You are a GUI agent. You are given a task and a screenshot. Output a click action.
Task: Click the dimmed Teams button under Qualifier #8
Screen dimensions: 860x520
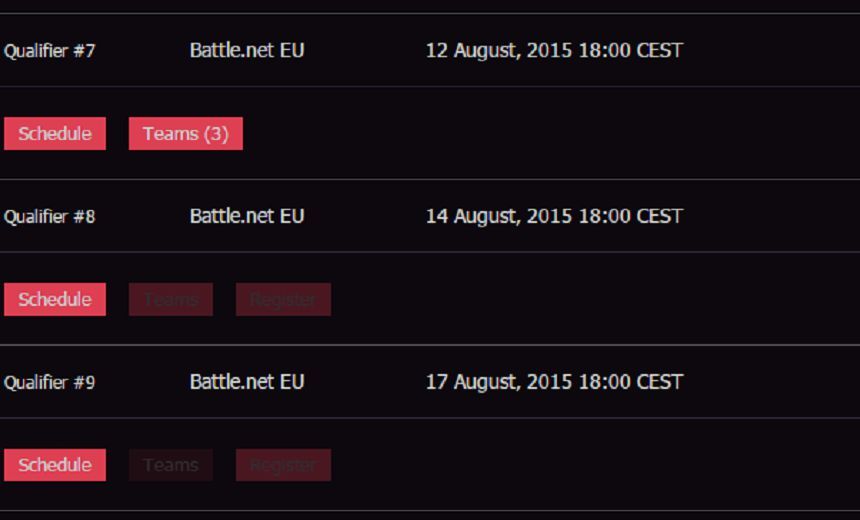tap(170, 300)
